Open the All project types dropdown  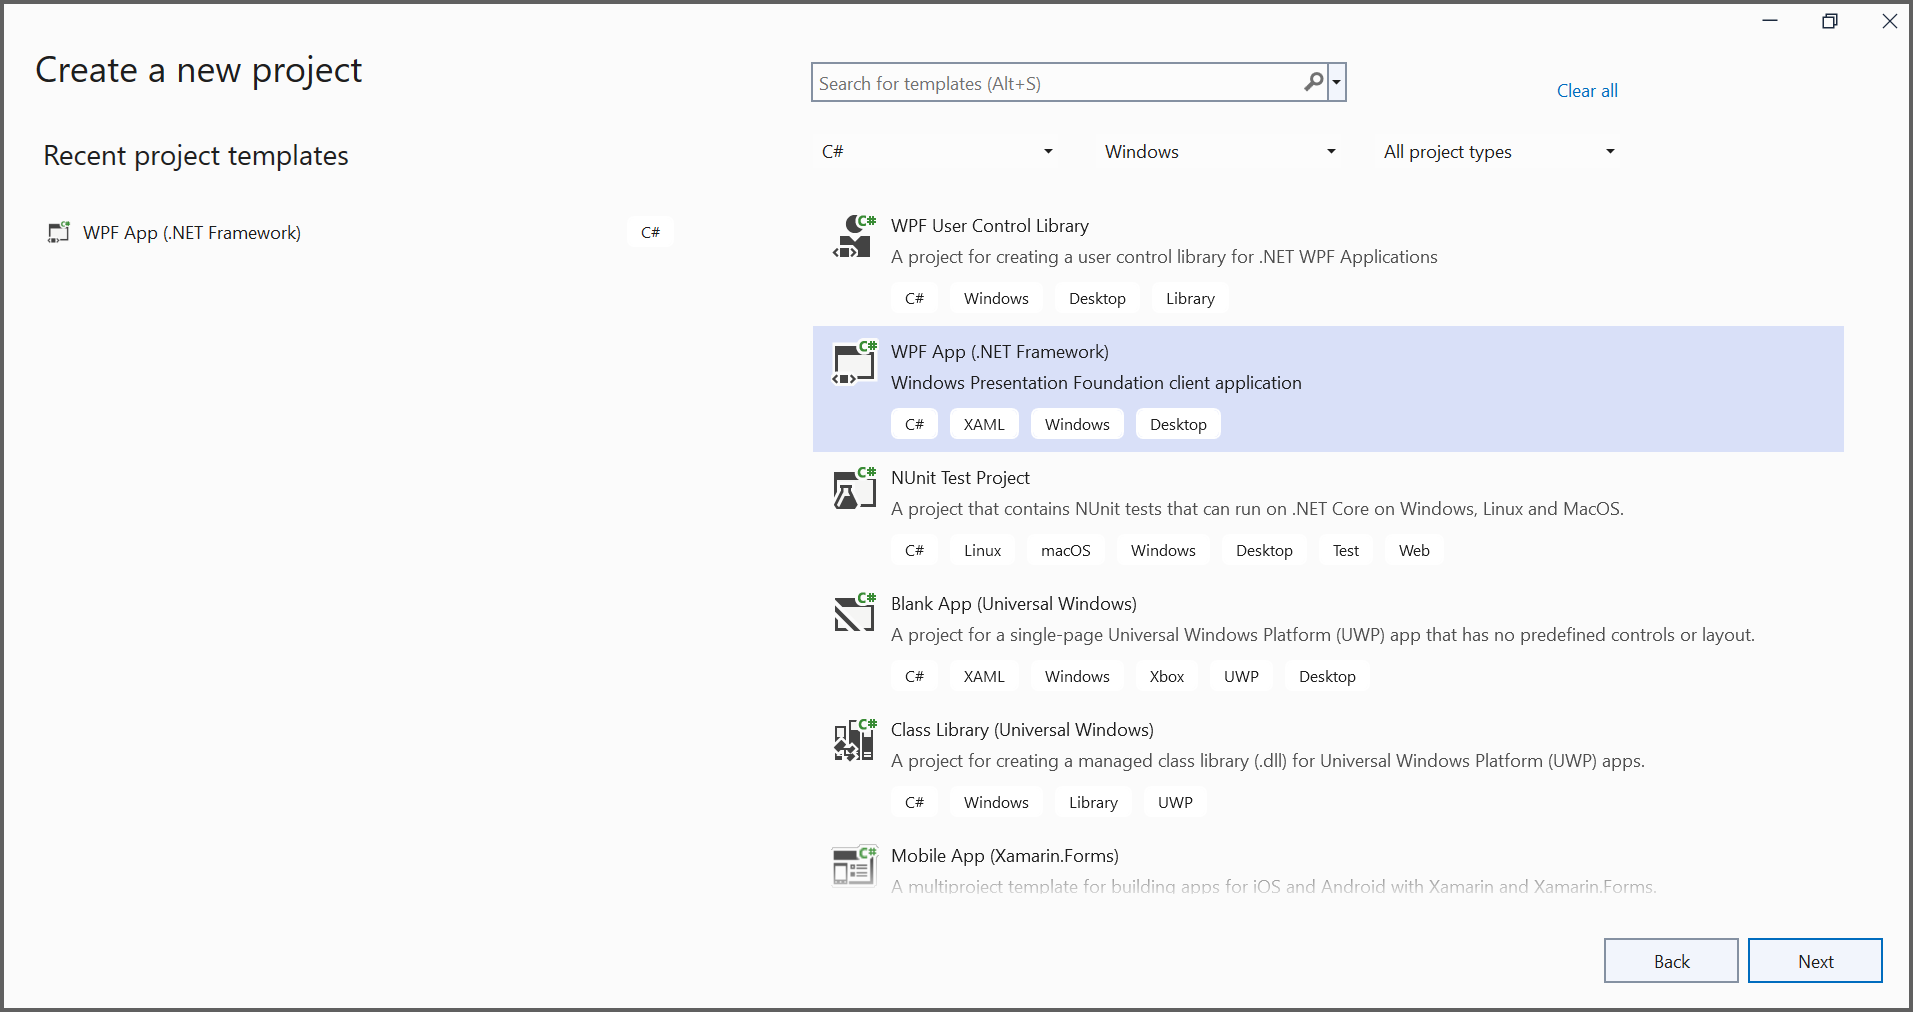click(1499, 151)
